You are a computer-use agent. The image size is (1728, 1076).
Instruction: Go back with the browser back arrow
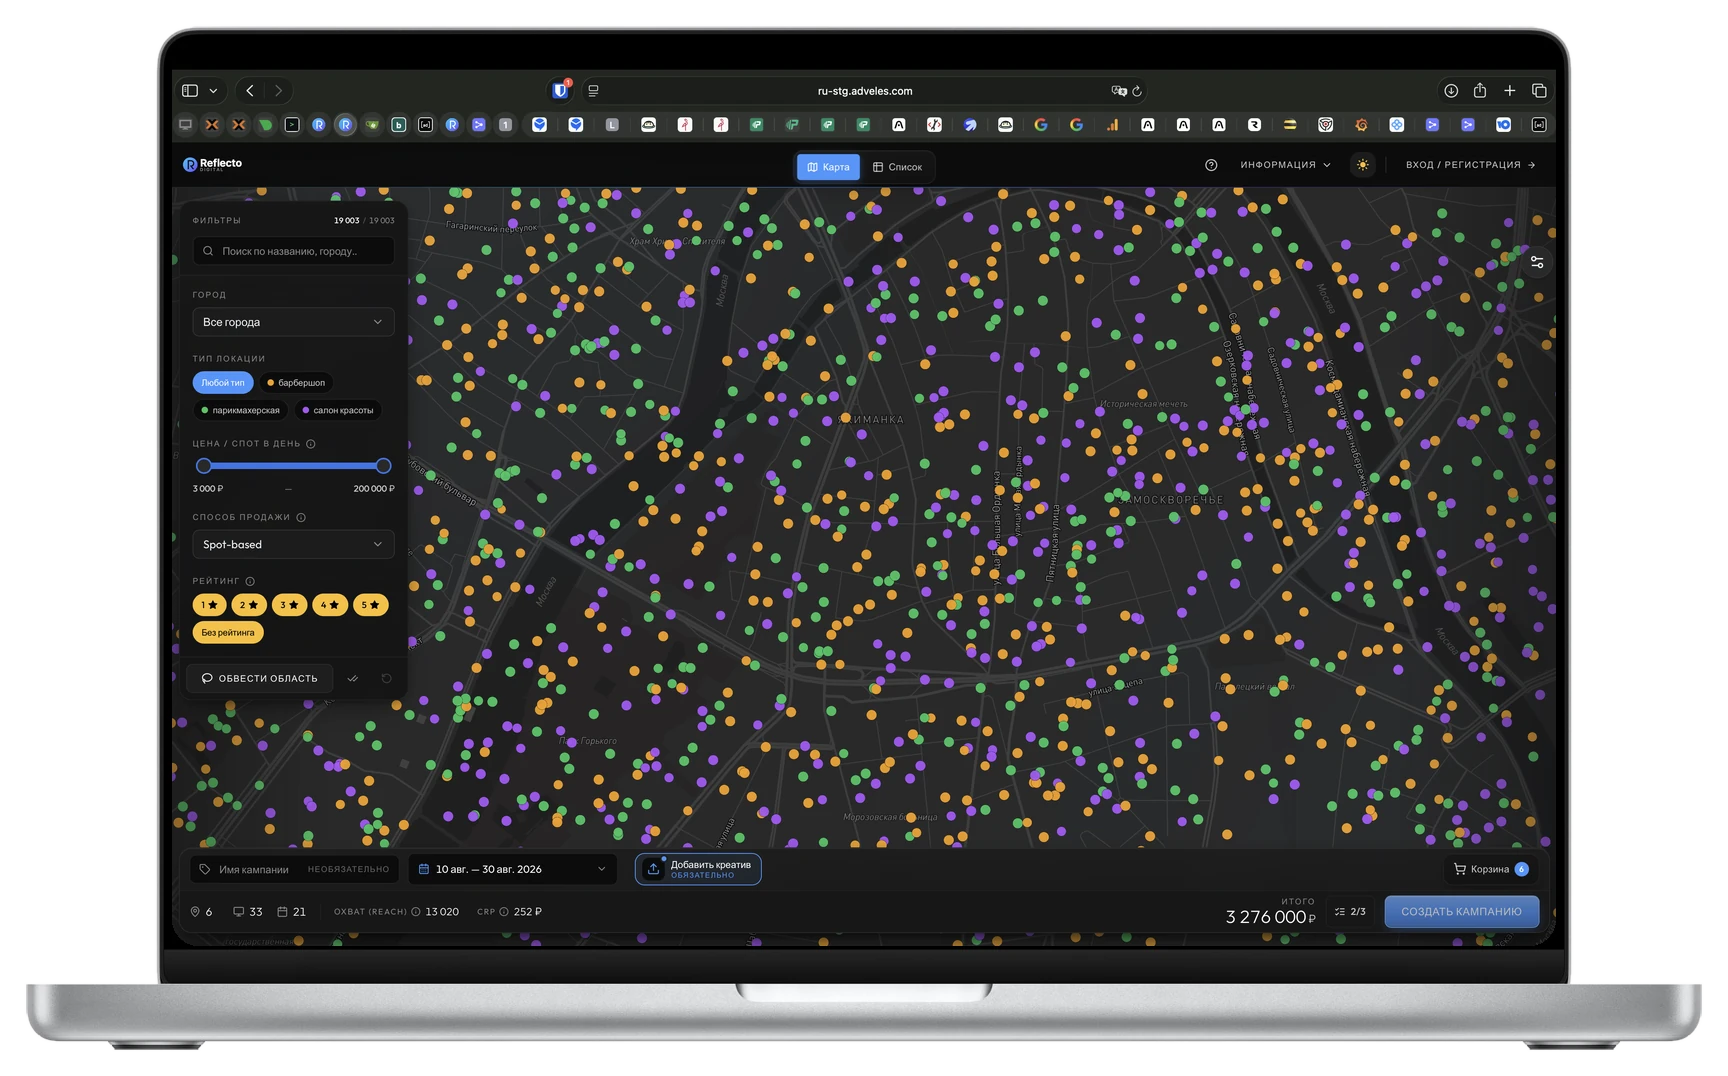click(250, 91)
